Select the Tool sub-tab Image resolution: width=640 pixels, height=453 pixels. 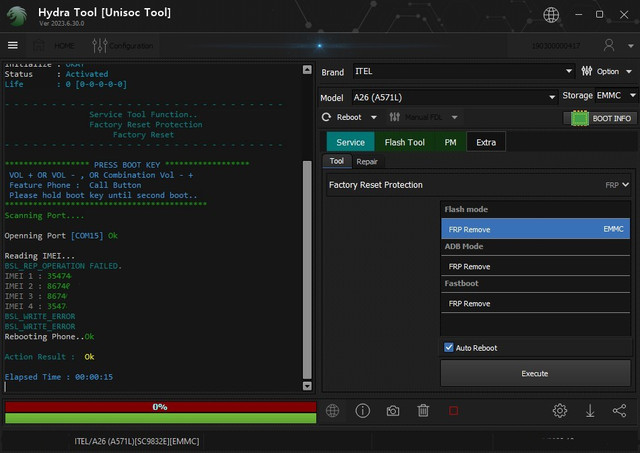(337, 161)
